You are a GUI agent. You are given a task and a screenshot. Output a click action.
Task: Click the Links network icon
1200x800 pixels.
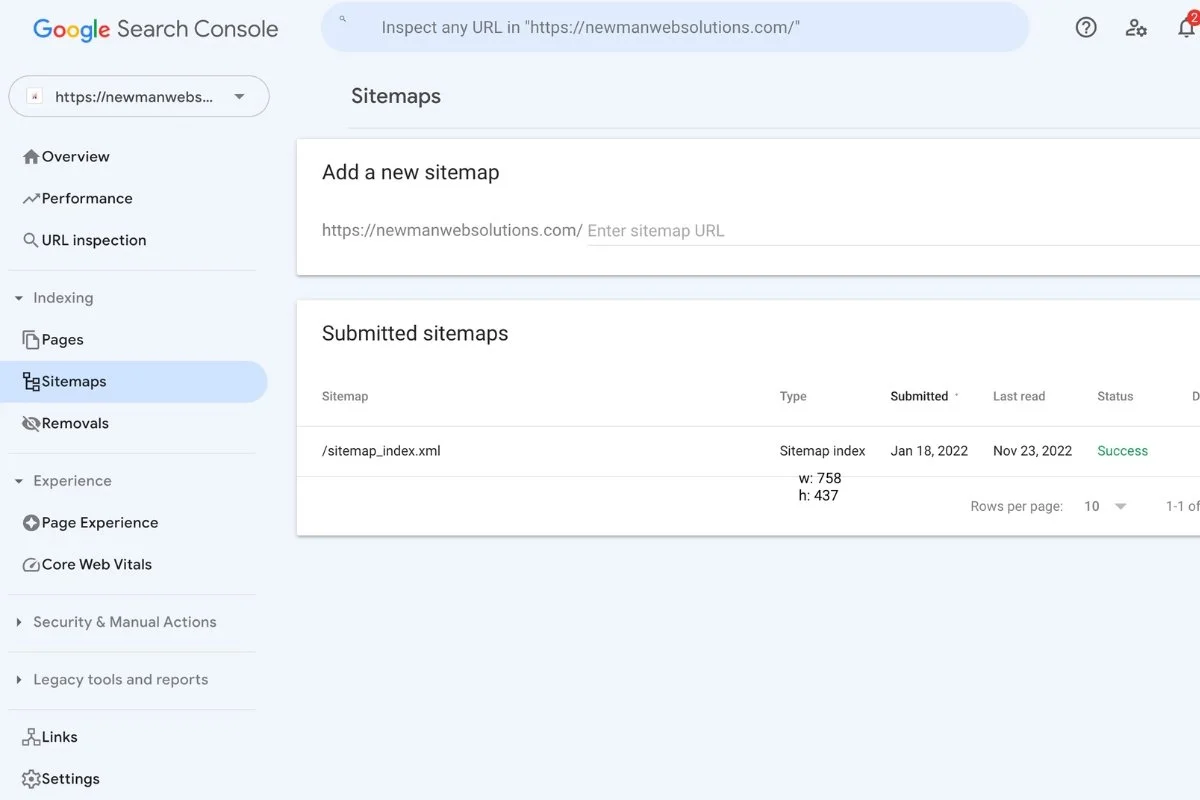31,737
